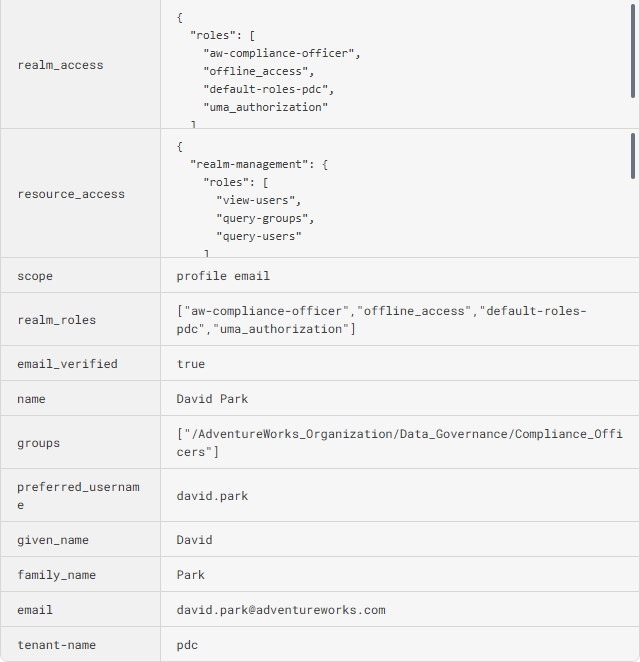Click the realm_access JSON scrollbar
Image resolution: width=640 pixels, height=662 pixels.
pos(633,52)
